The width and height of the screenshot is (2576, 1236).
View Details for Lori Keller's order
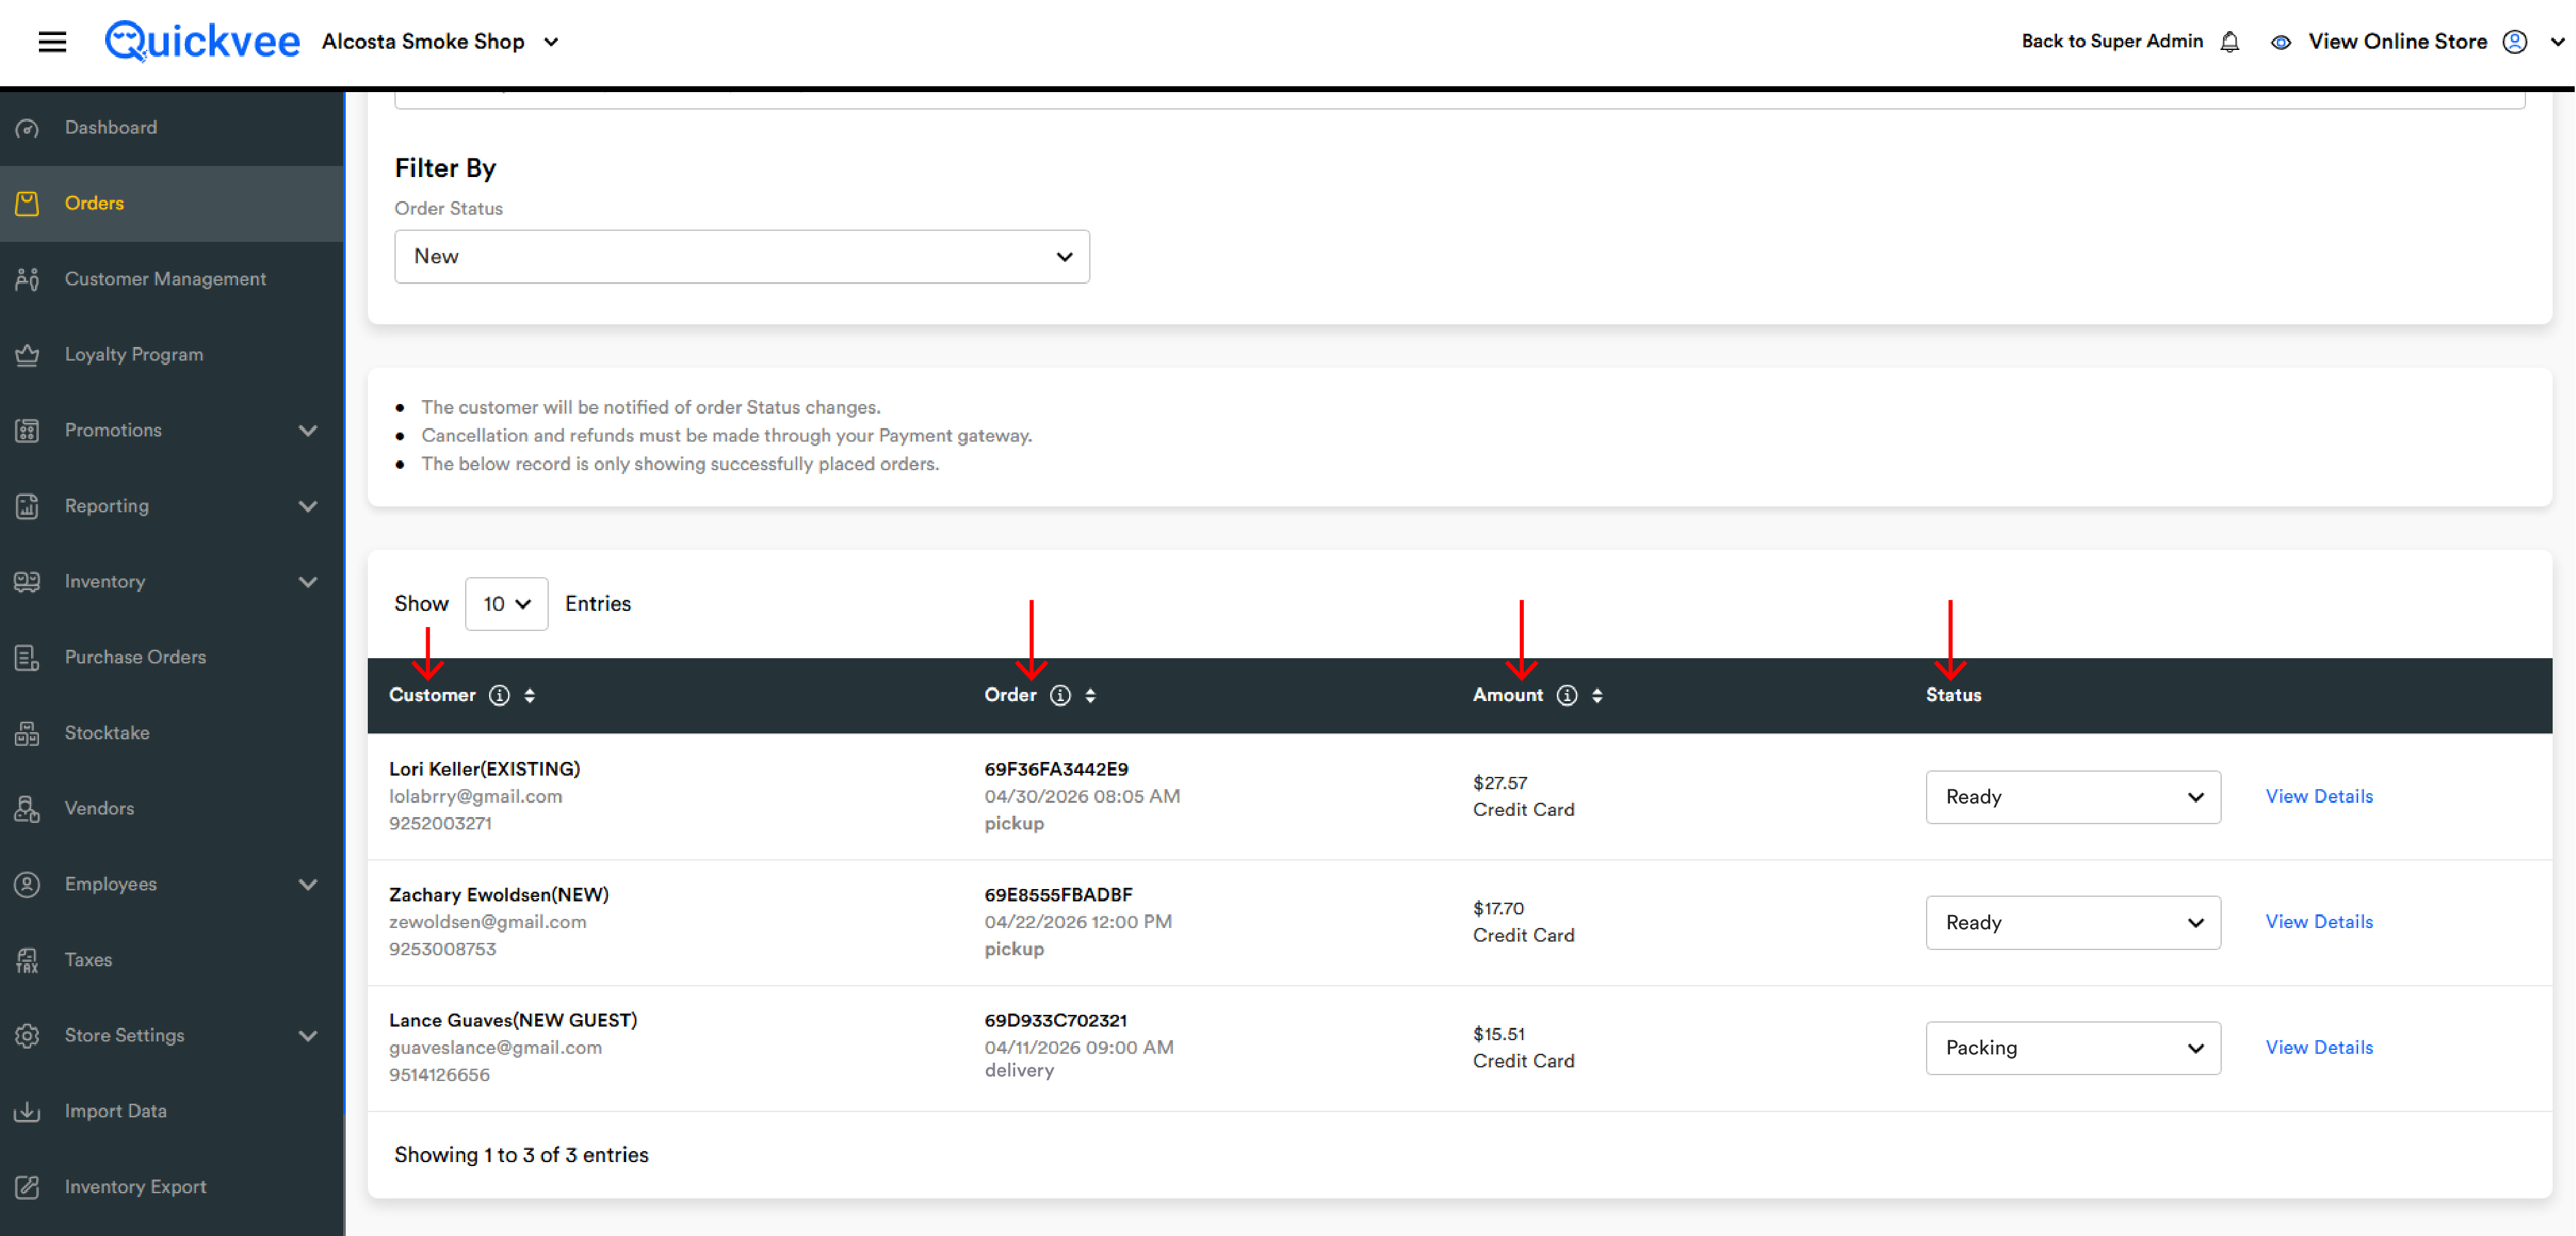click(x=2318, y=797)
